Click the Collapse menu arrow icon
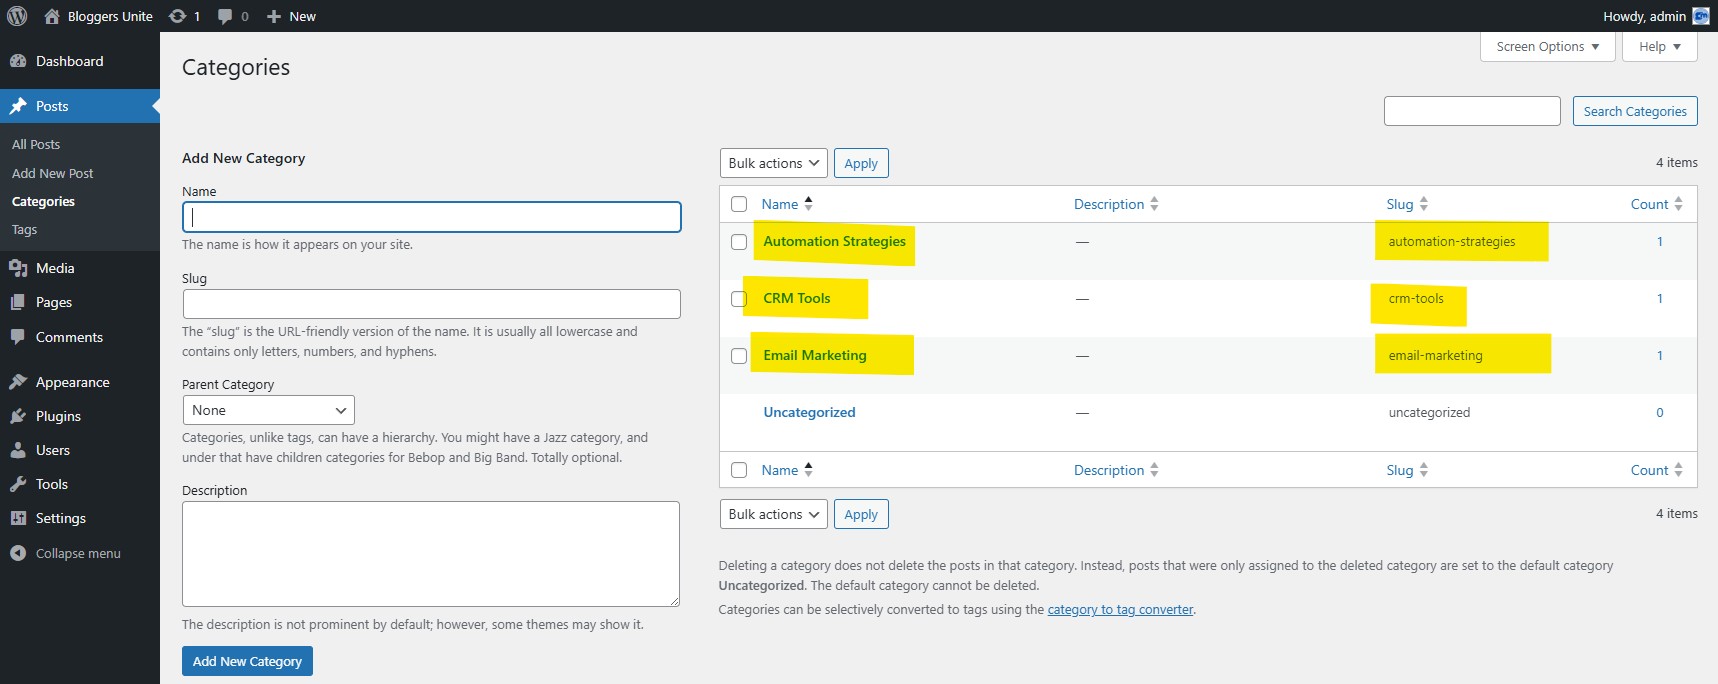The image size is (1718, 684). (x=18, y=553)
